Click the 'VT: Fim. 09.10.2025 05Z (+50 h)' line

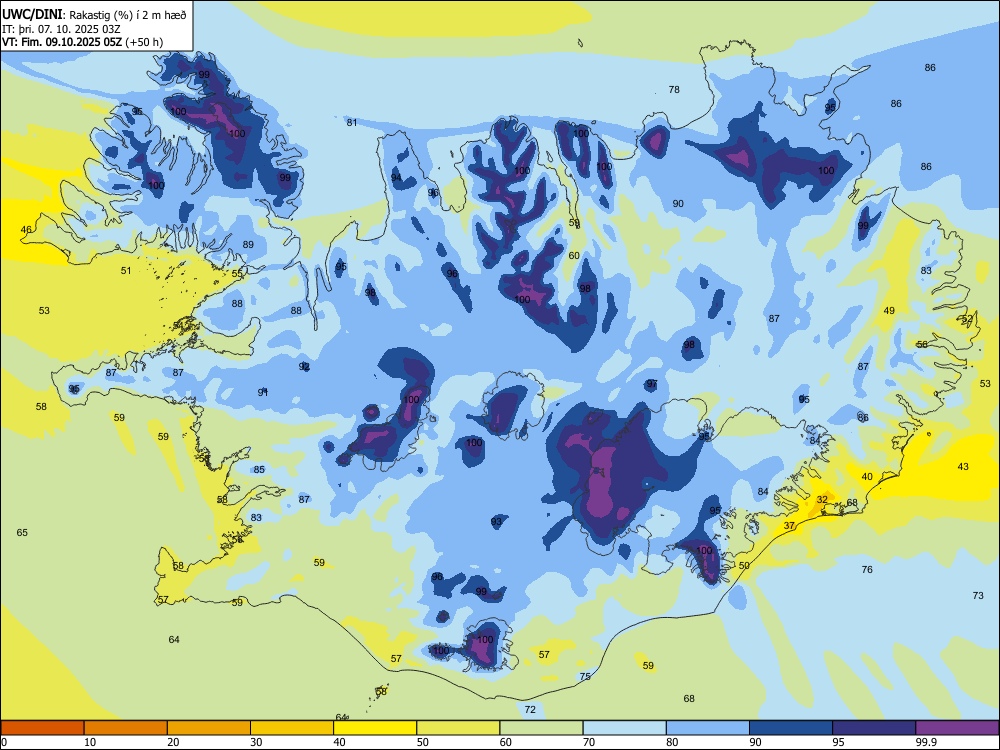coord(82,42)
